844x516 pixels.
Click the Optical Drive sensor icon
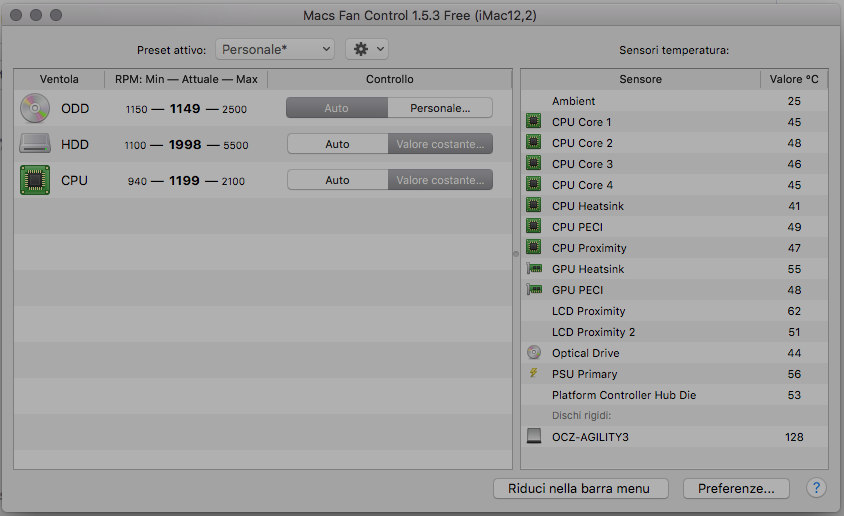pyautogui.click(x=534, y=353)
